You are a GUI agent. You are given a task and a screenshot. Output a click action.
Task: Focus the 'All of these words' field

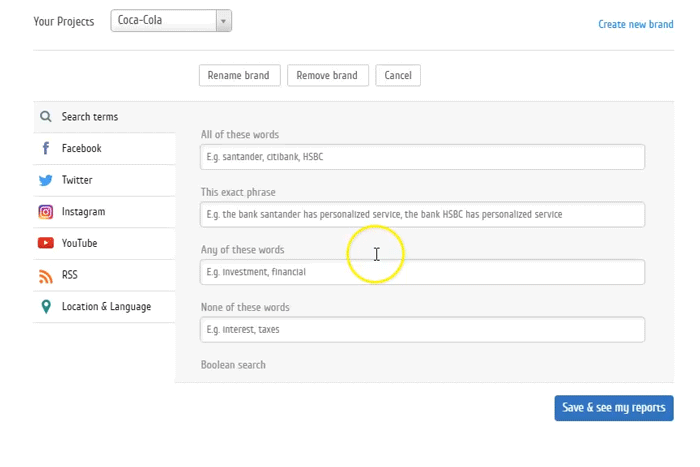422,157
